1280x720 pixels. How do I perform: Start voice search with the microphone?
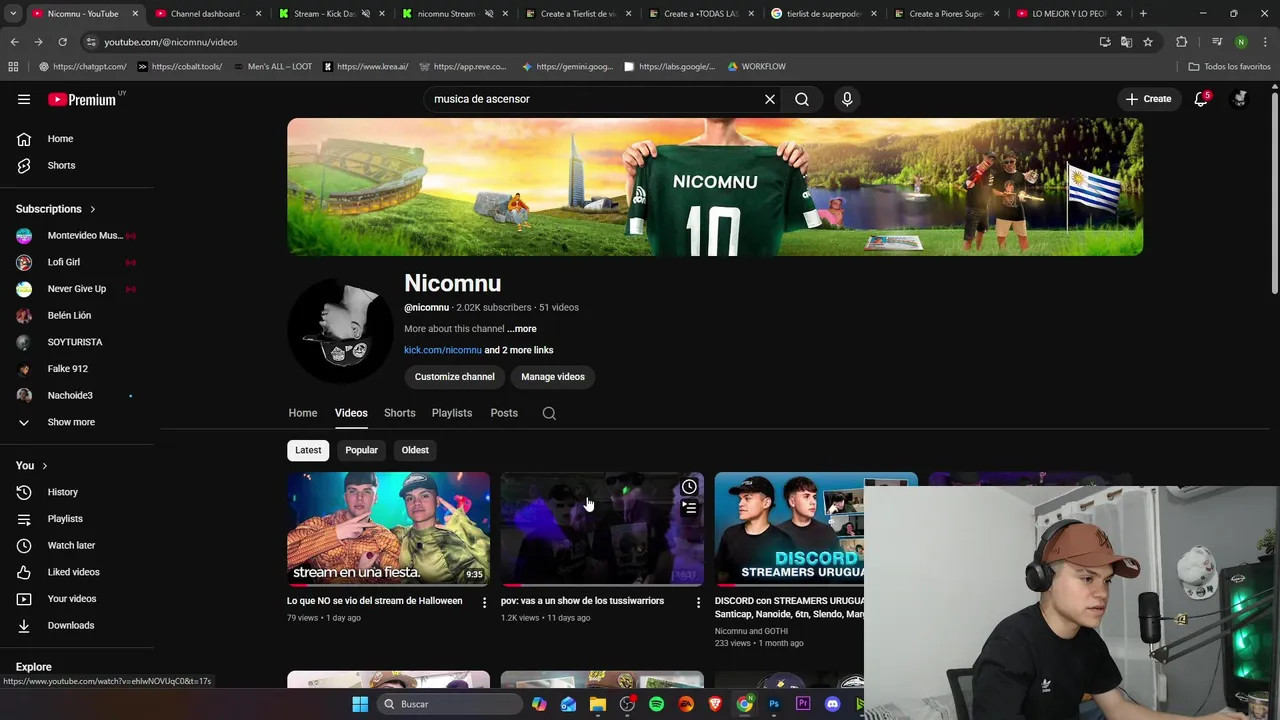tap(847, 99)
